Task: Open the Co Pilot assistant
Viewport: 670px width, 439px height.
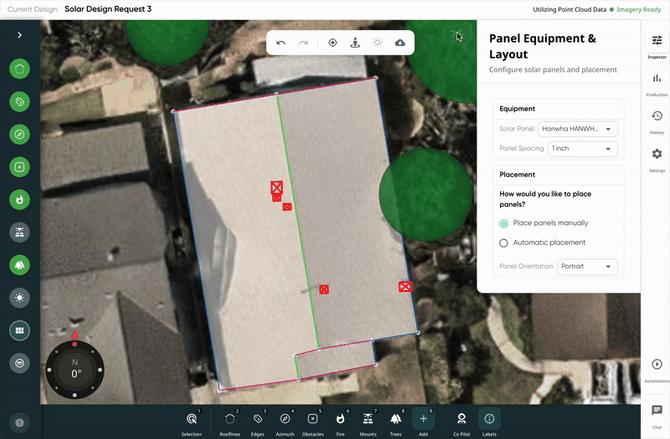Action: (461, 420)
